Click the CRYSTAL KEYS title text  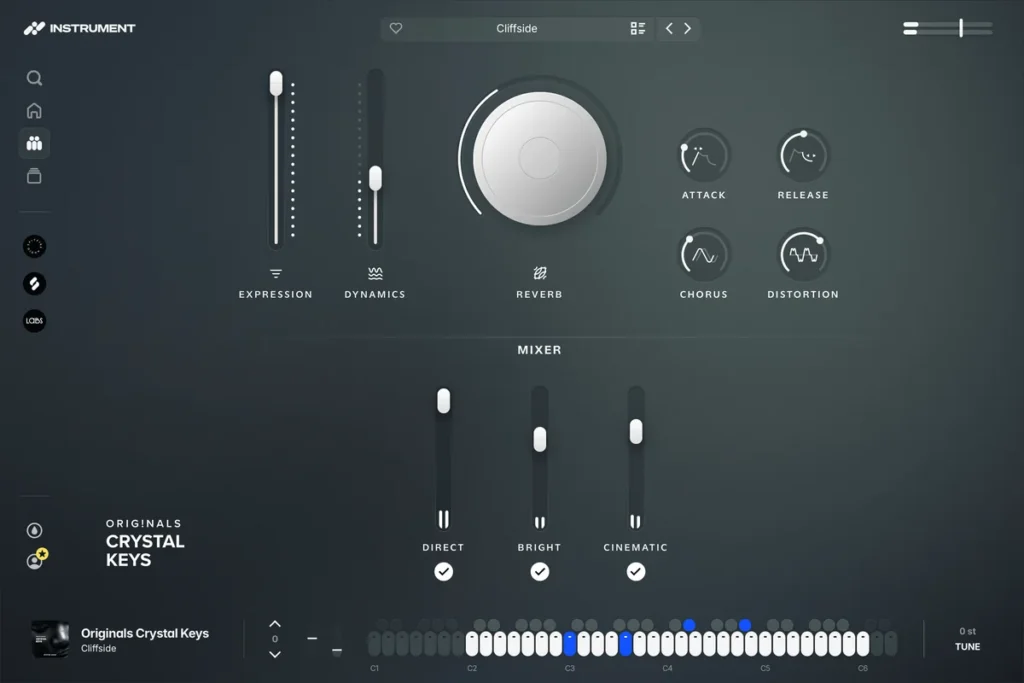tap(145, 550)
